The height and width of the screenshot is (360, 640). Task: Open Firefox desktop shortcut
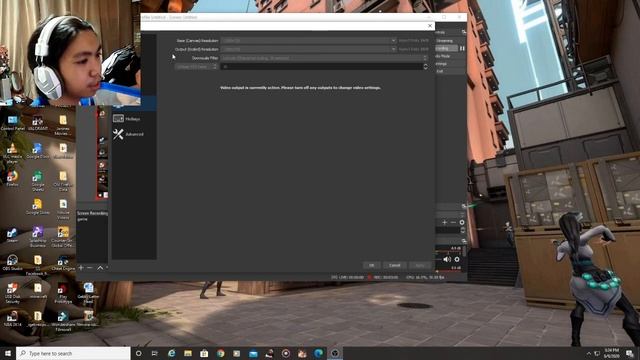tap(12, 178)
